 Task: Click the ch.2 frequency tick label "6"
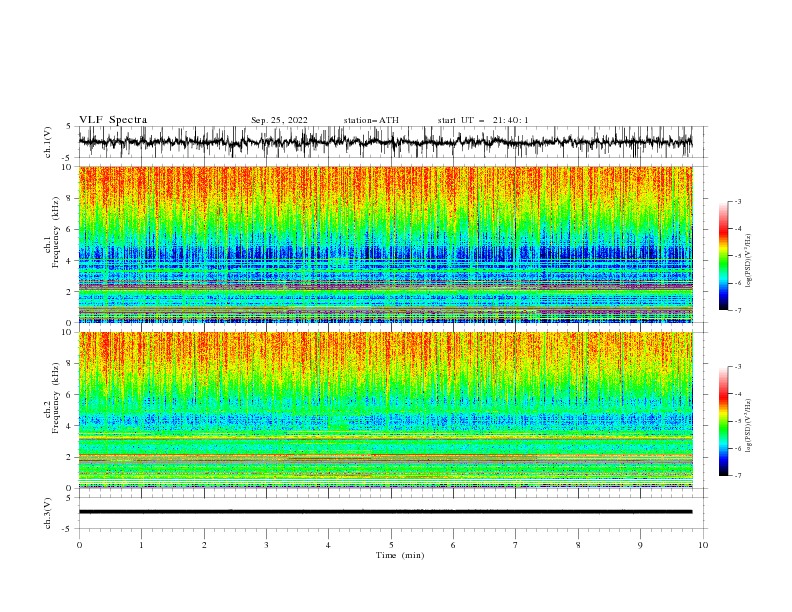coord(70,395)
